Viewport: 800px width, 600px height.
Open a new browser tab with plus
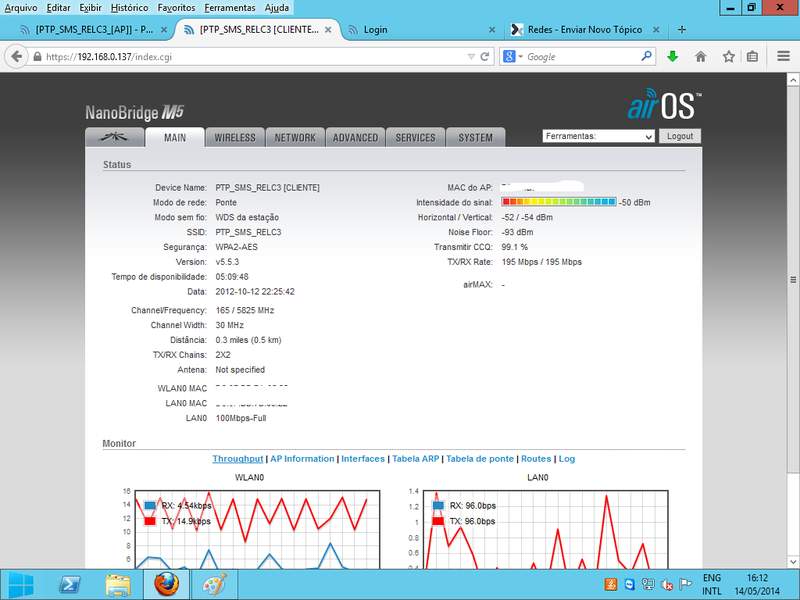(682, 30)
